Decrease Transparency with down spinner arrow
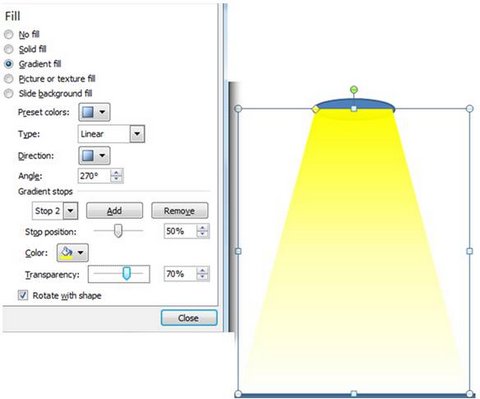Viewport: 480px width, 399px height. click(203, 278)
